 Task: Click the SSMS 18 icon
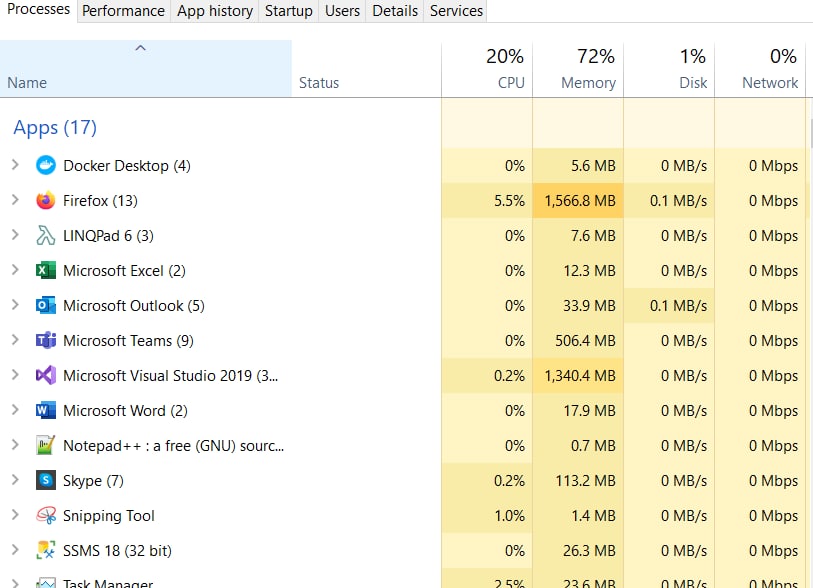point(46,550)
